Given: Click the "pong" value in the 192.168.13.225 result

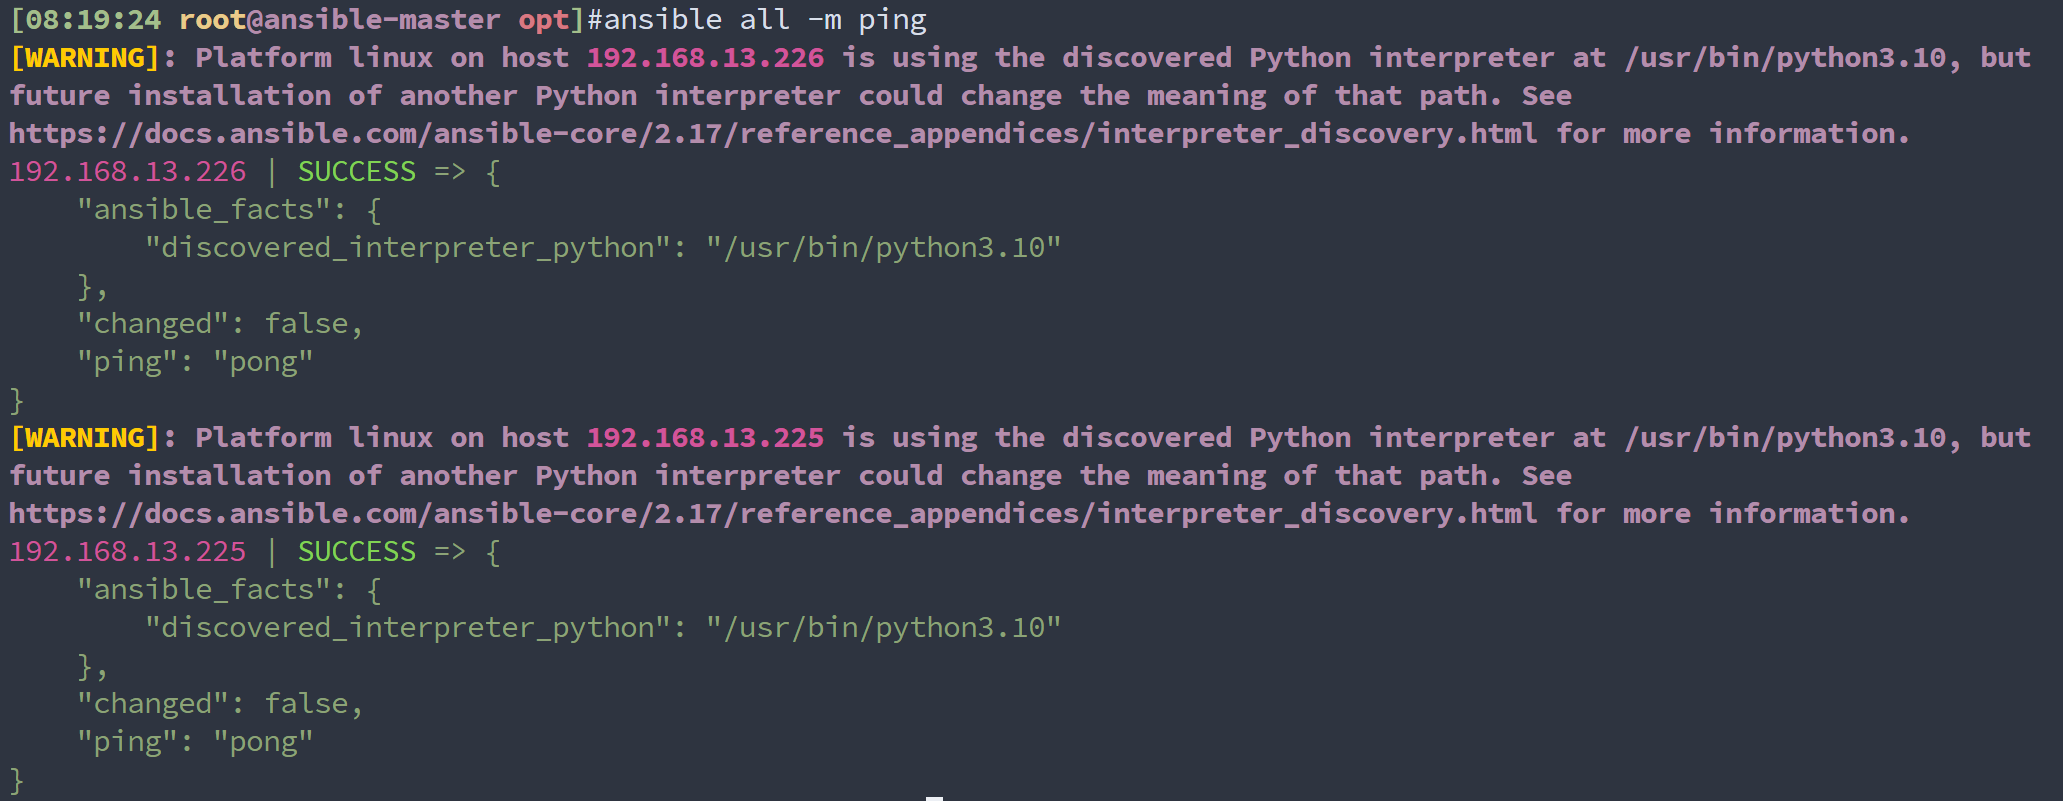Looking at the screenshot, I should [x=263, y=742].
